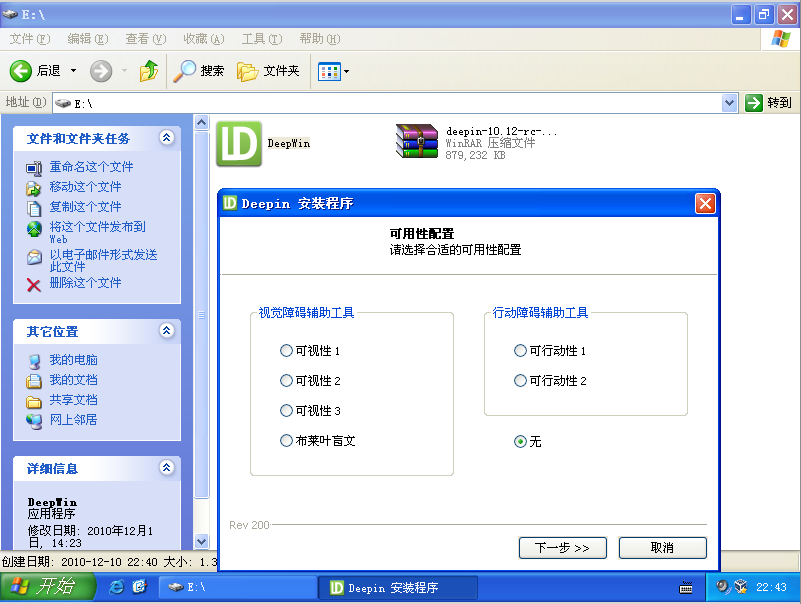
Task: Collapse the 文件和文件夹任务 panel
Action: [x=167, y=137]
